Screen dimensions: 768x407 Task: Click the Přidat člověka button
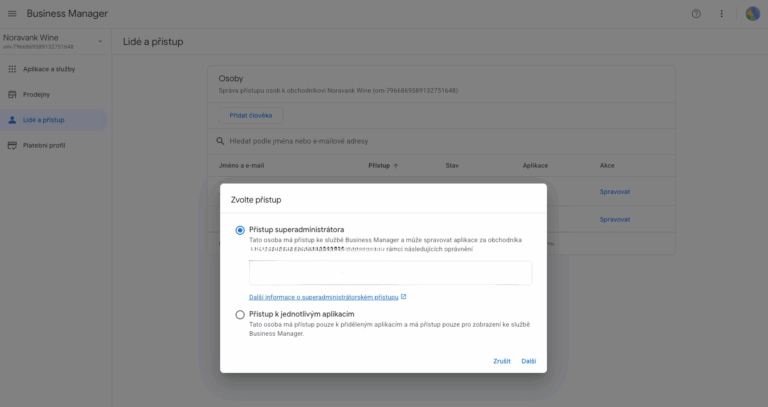[x=251, y=115]
